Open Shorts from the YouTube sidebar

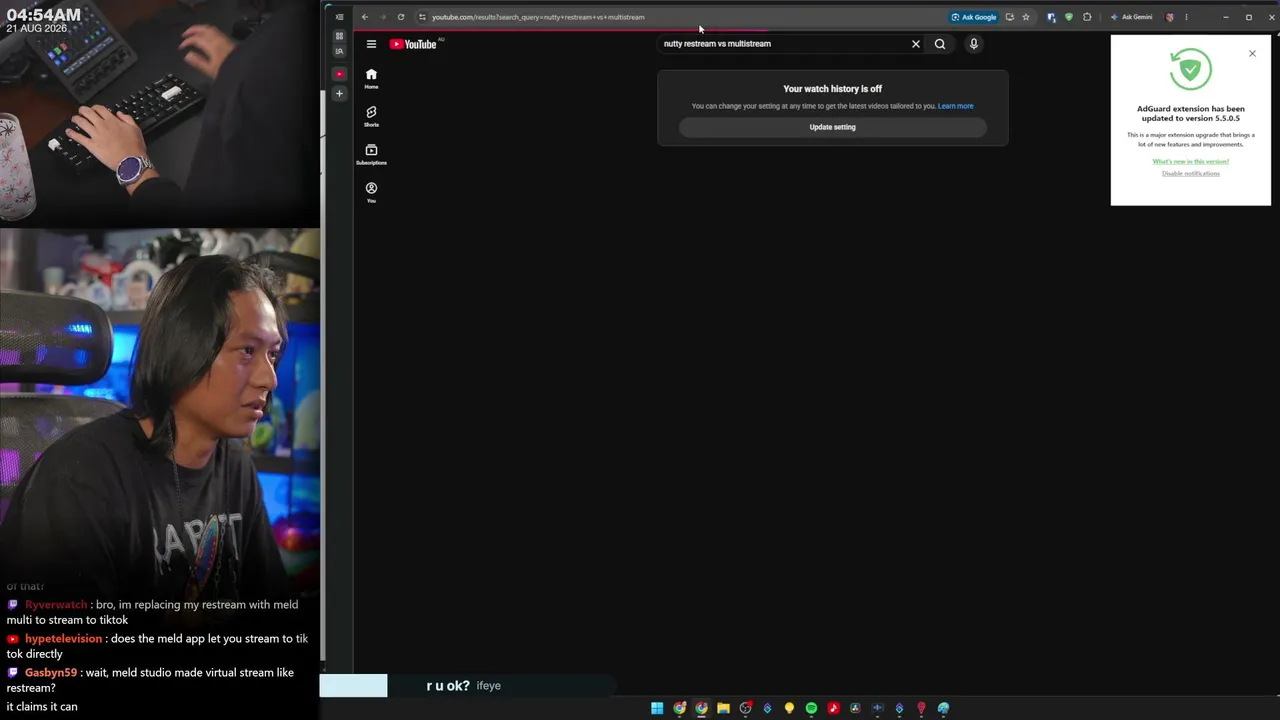click(371, 117)
